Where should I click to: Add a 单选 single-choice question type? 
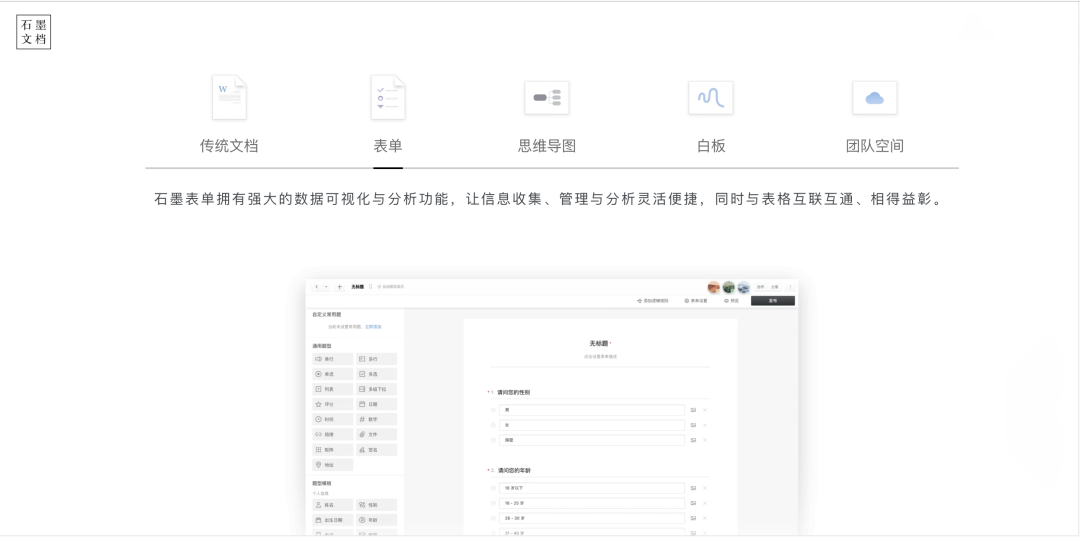point(333,375)
